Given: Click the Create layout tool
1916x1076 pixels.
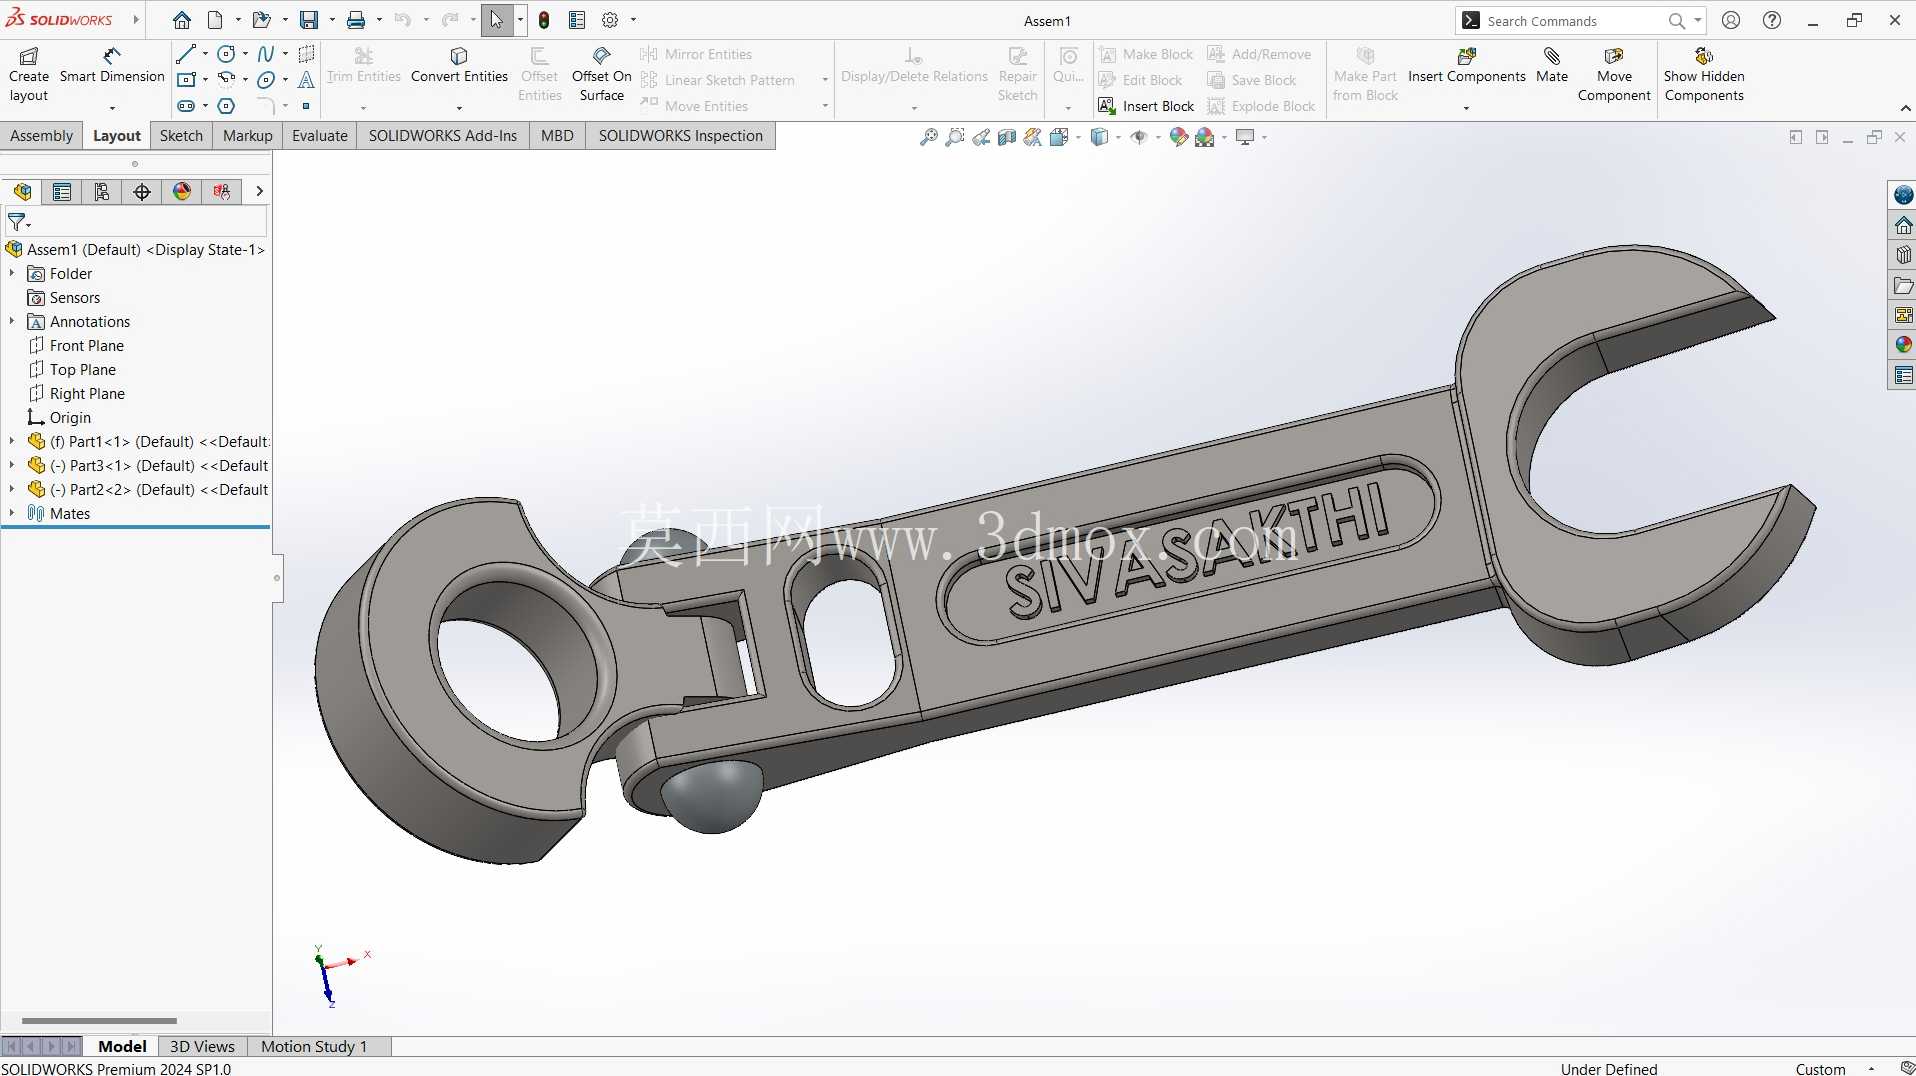Looking at the screenshot, I should click(29, 75).
